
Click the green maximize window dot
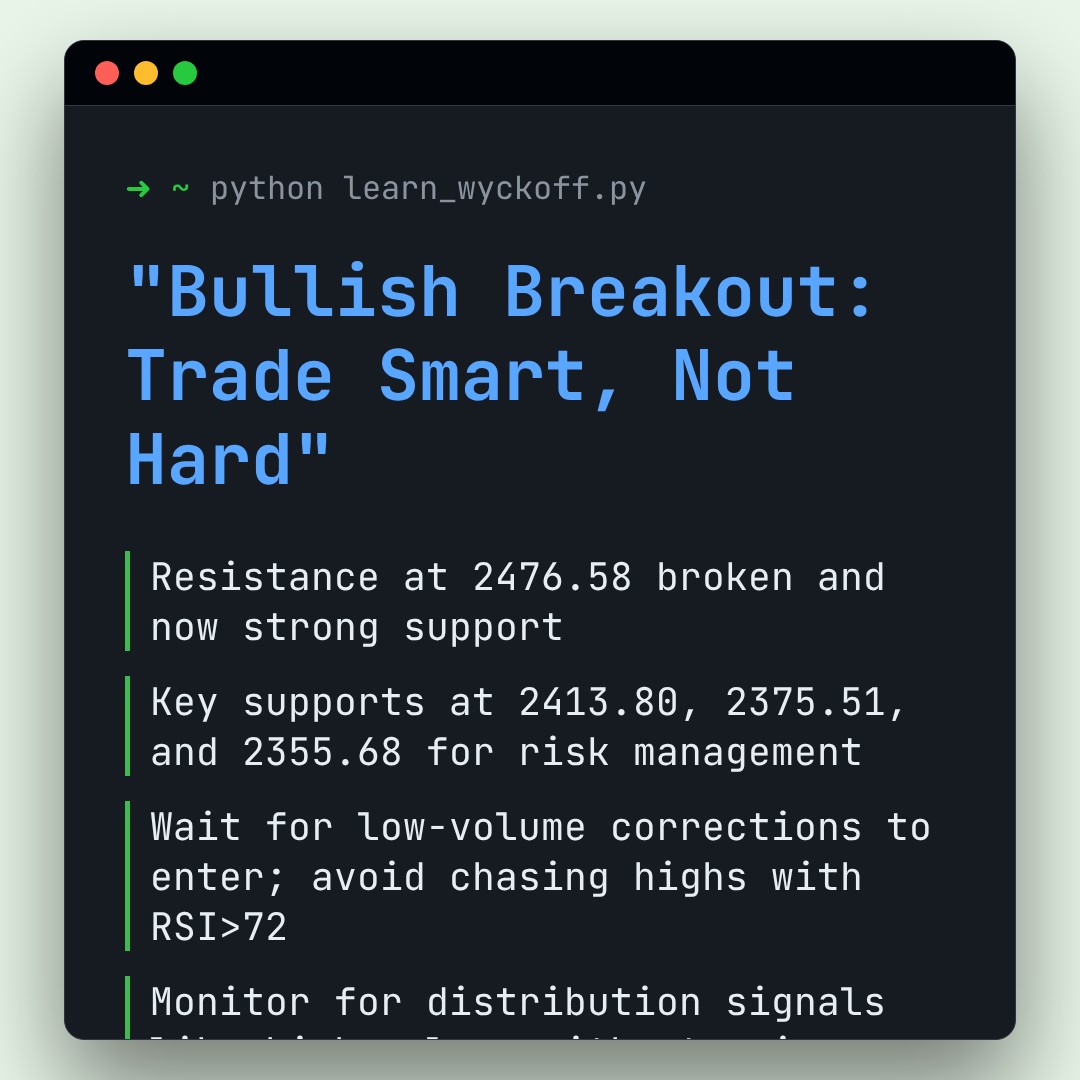tap(185, 73)
